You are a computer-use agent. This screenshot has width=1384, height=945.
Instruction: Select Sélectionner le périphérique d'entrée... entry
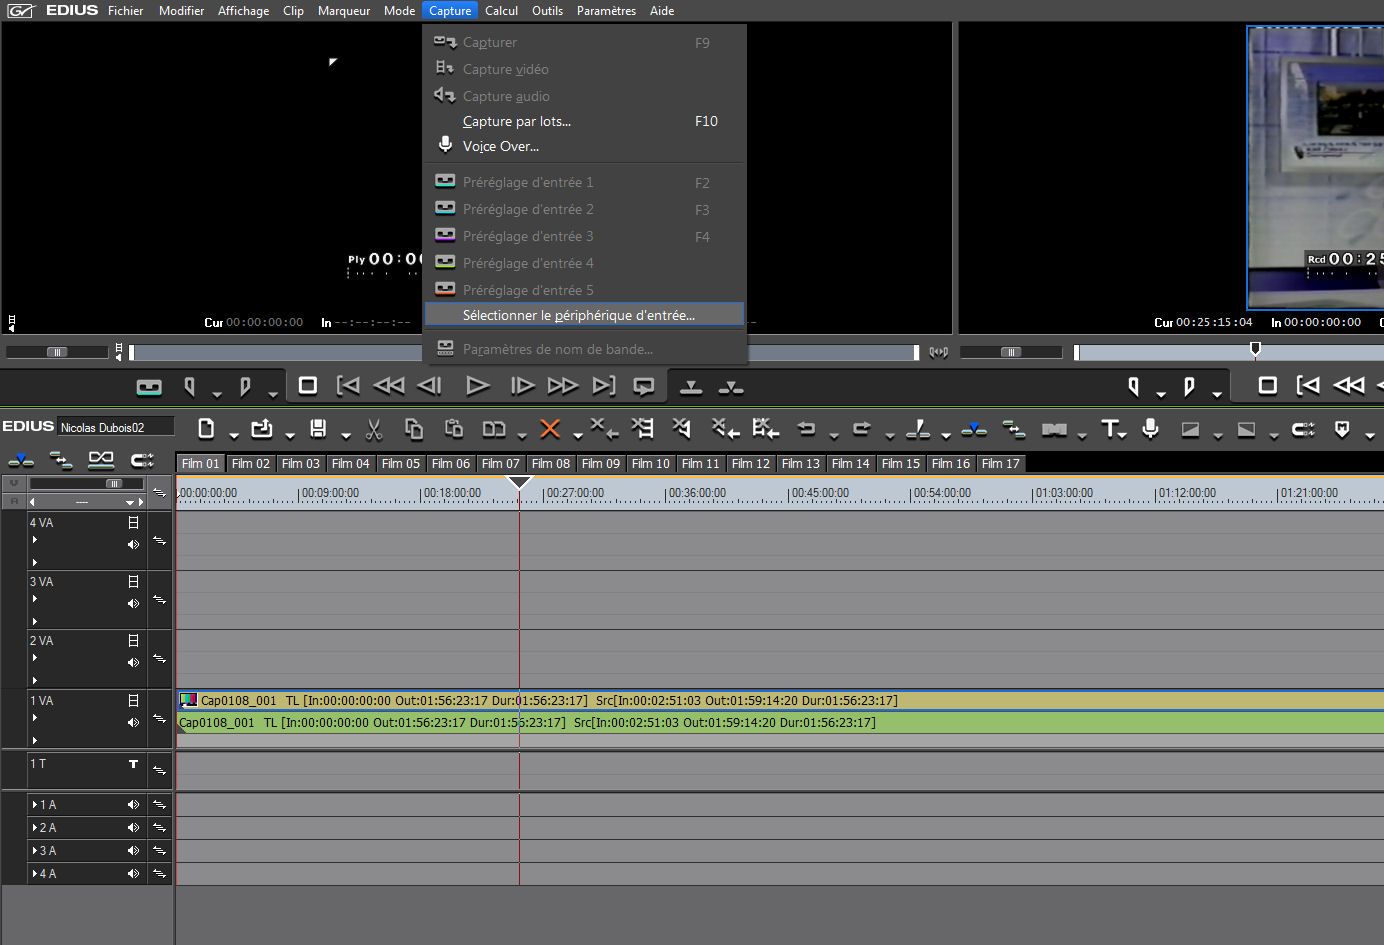pyautogui.click(x=585, y=315)
